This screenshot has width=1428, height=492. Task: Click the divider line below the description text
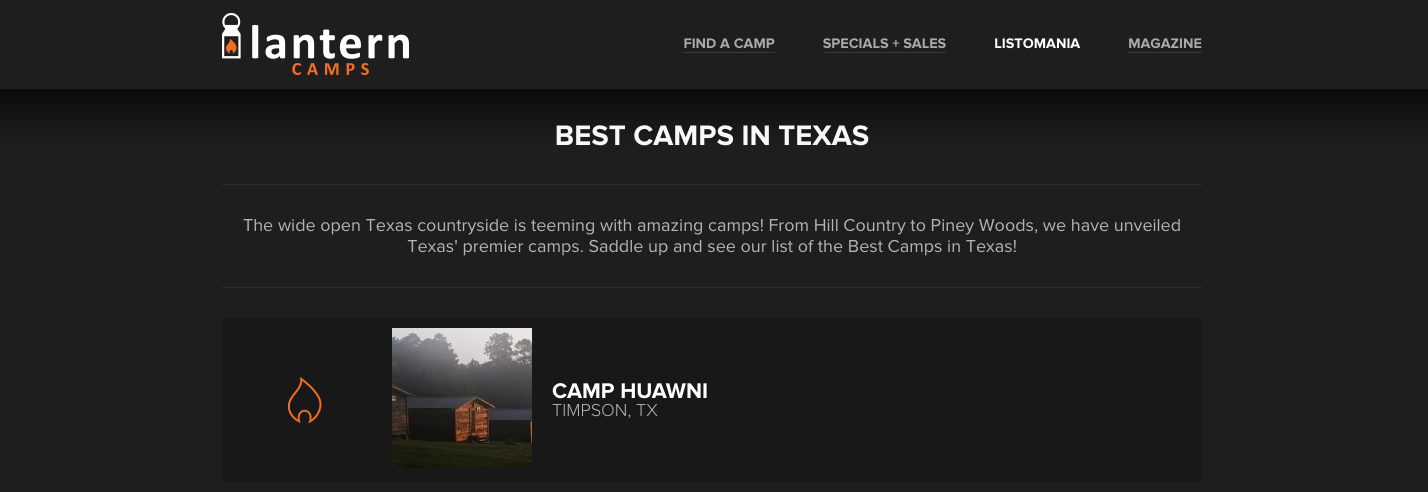(x=712, y=288)
